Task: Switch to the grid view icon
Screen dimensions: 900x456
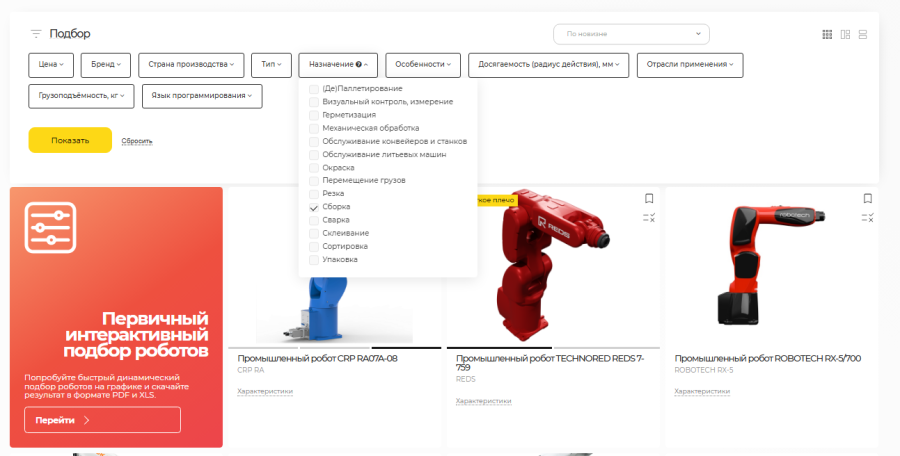Action: 827,34
